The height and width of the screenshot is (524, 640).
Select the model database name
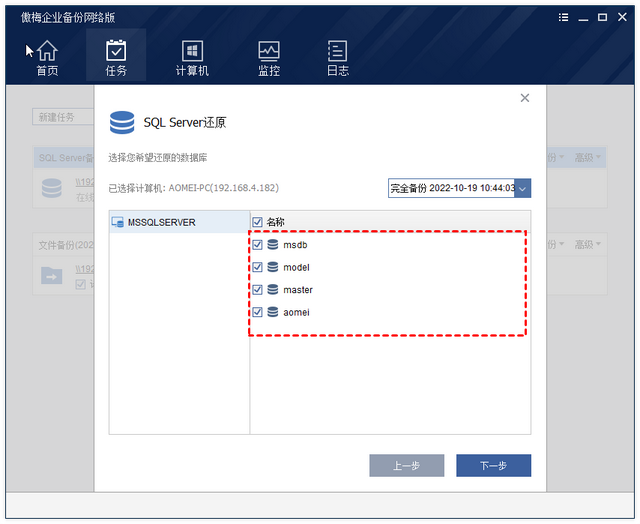click(296, 267)
